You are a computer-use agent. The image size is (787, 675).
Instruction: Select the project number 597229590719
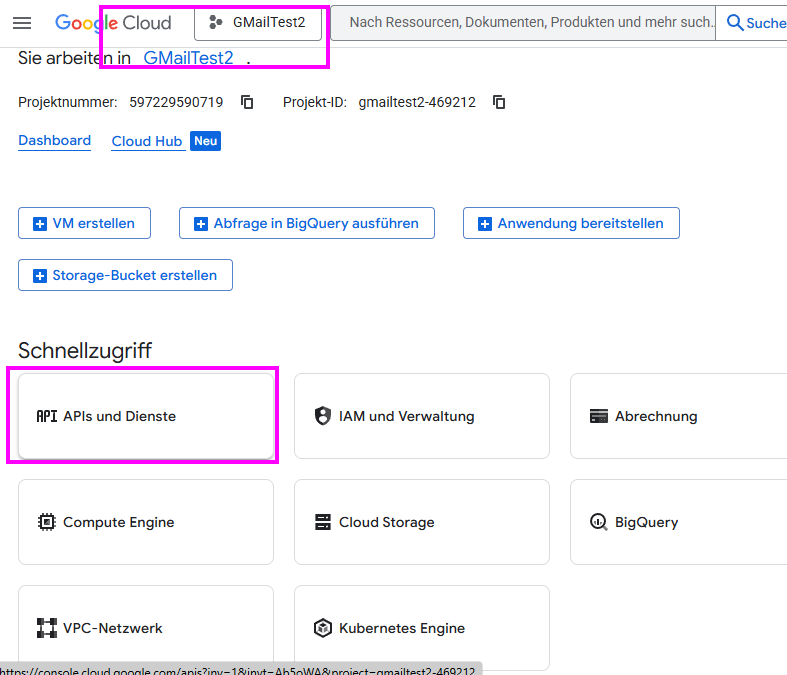(x=176, y=102)
